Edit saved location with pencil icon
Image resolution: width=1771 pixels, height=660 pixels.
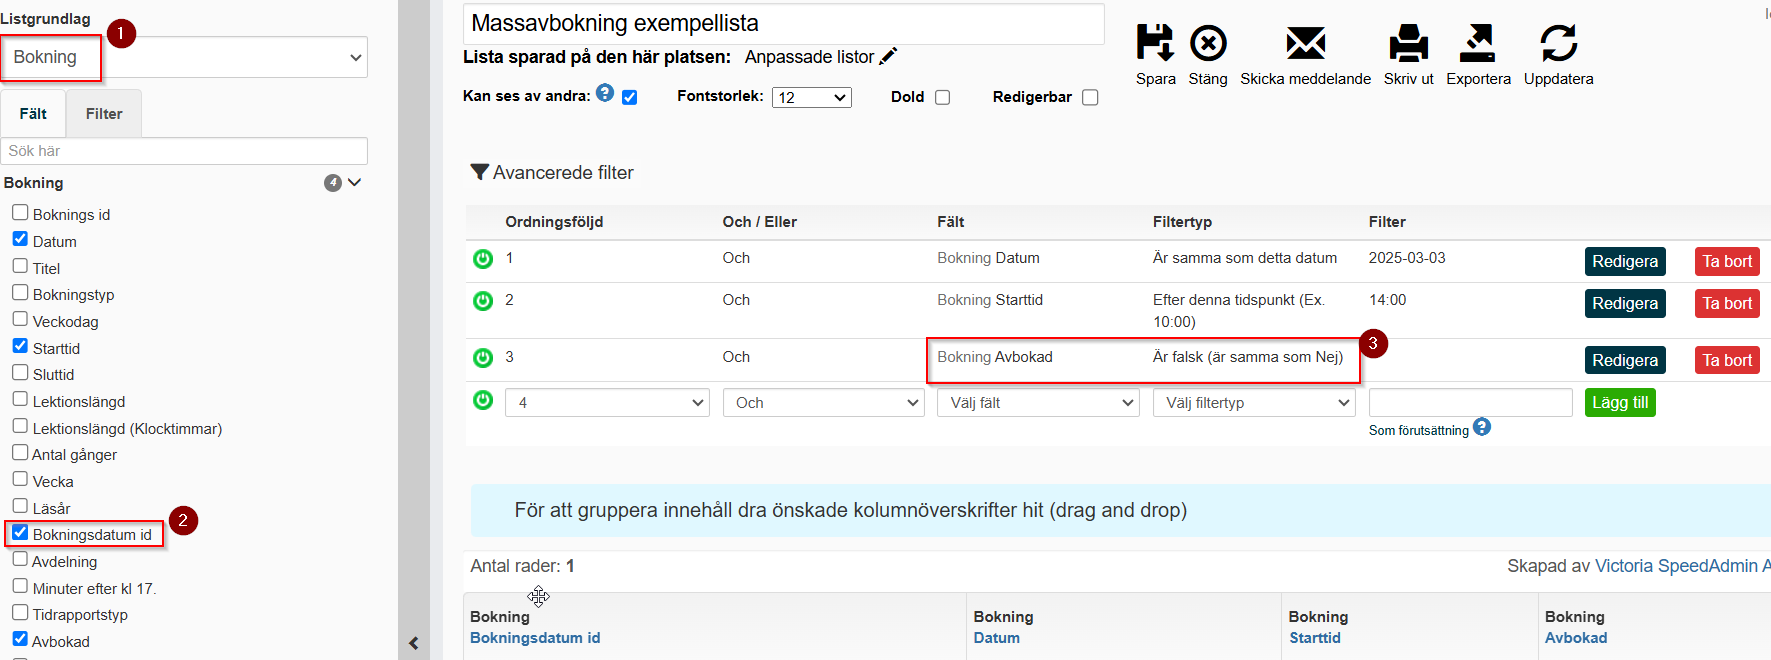point(888,57)
